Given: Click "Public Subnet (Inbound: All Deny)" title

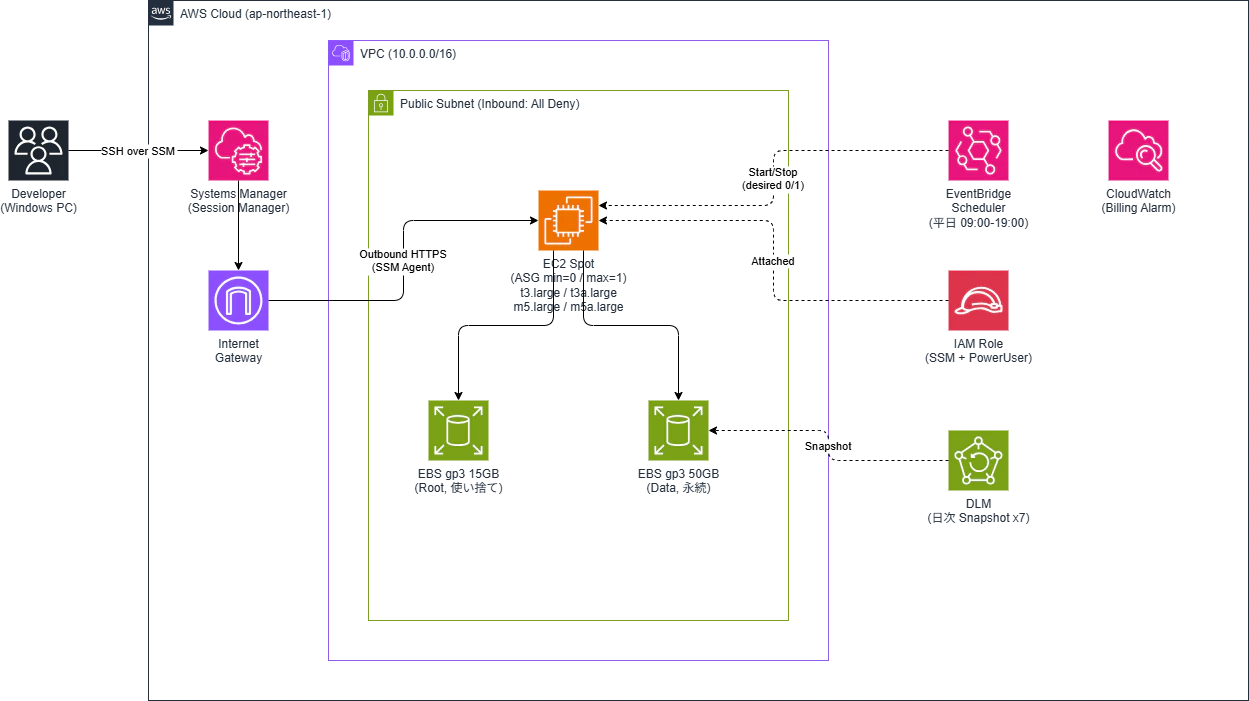Looking at the screenshot, I should [490, 103].
